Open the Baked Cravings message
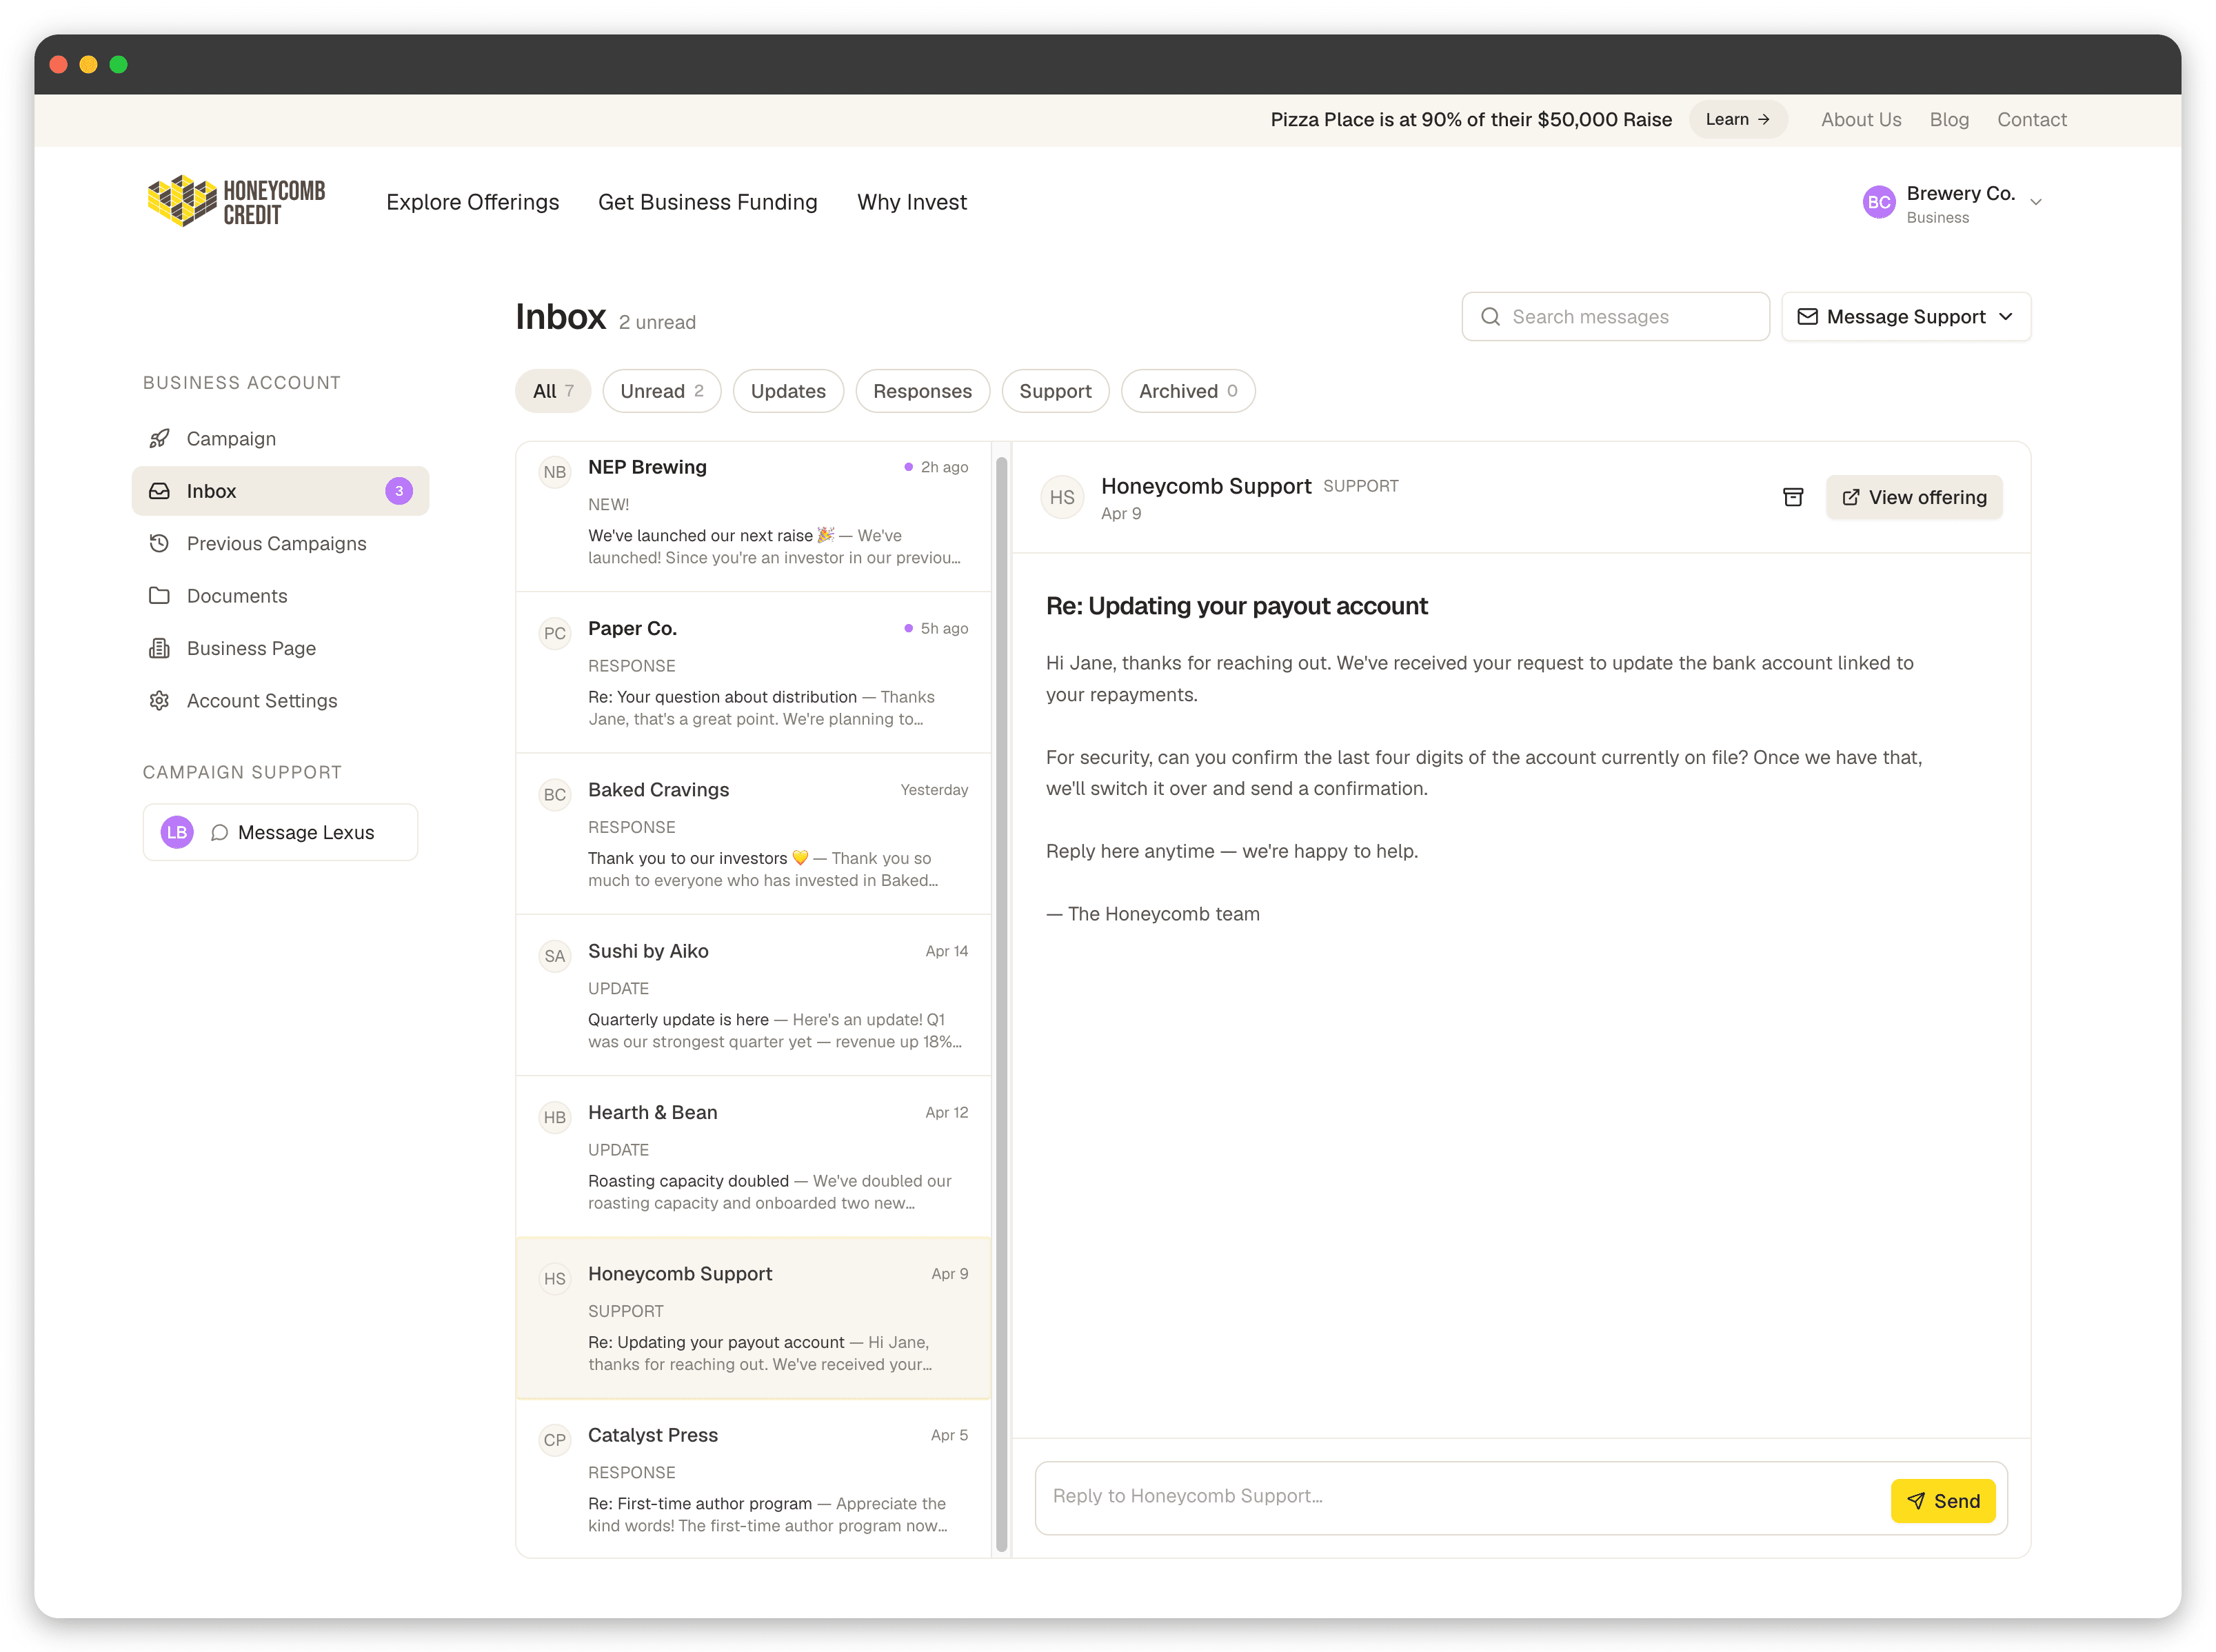 click(753, 834)
